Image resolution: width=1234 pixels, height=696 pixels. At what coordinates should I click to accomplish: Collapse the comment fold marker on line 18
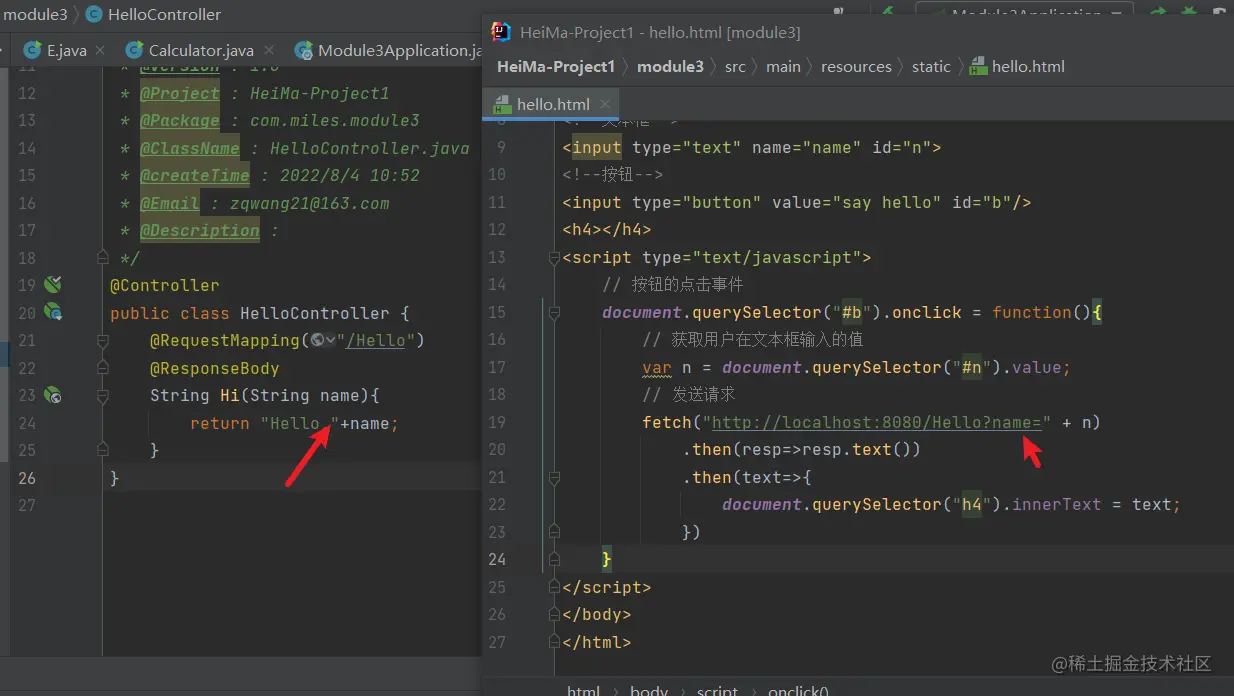pyautogui.click(x=102, y=258)
